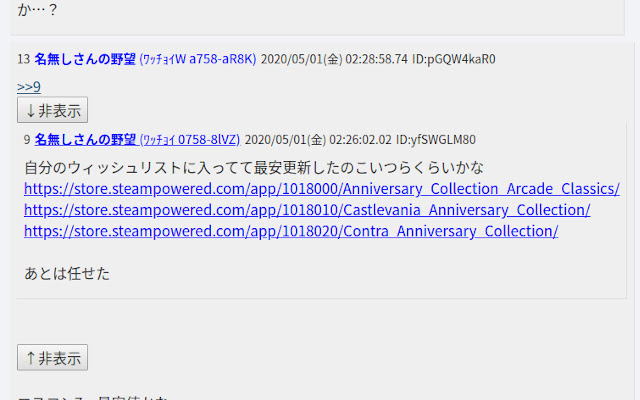Click timestamp 02:26:02.02 on post 9
640x400 pixels.
[x=360, y=140]
